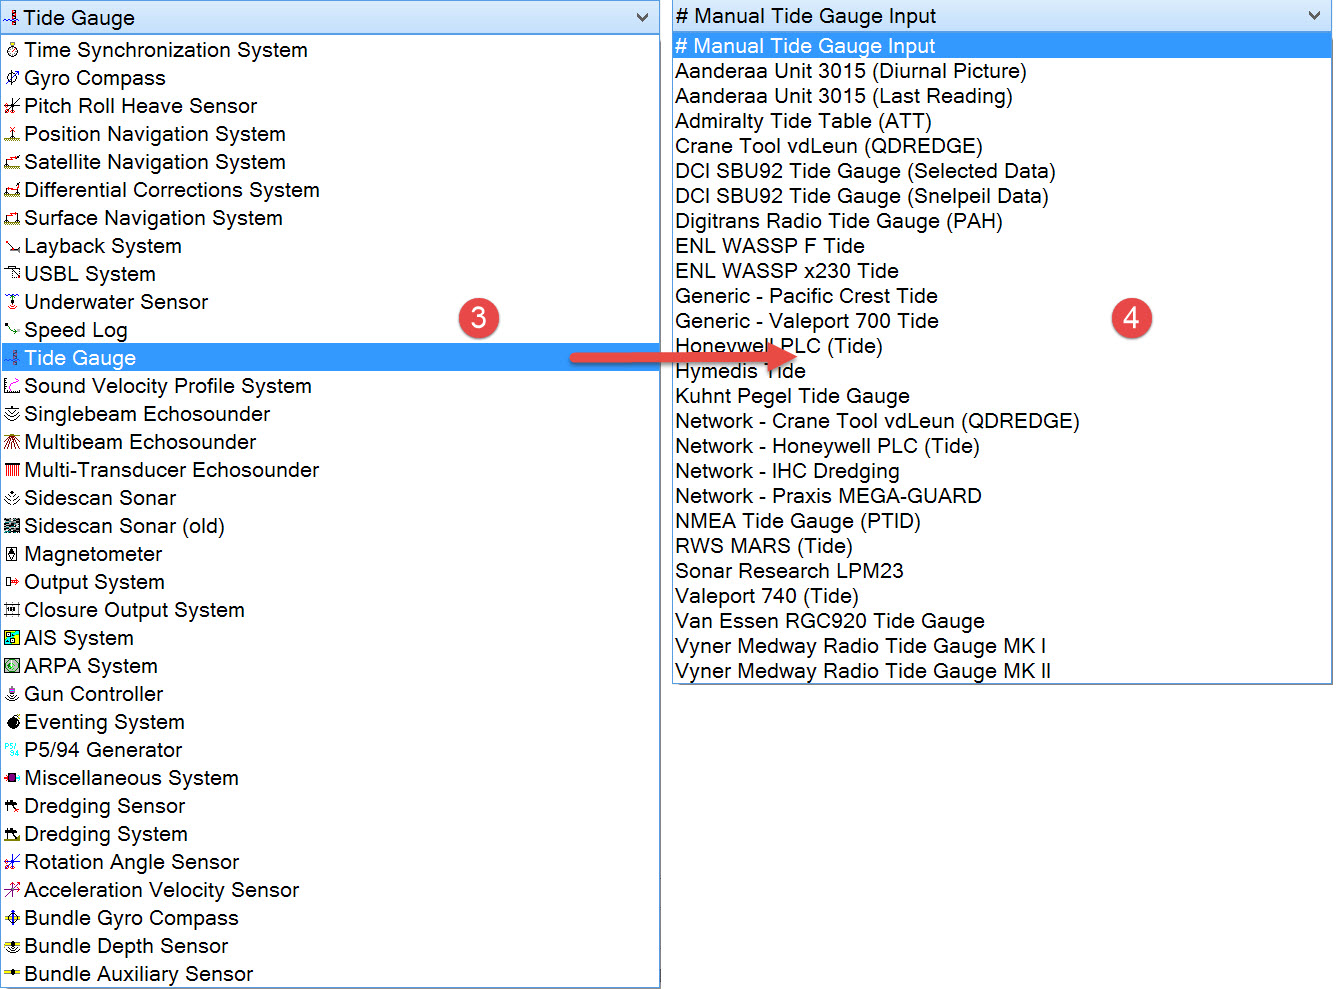Select the highlighted # Manual Tide Gauge Input driver

coord(1002,46)
